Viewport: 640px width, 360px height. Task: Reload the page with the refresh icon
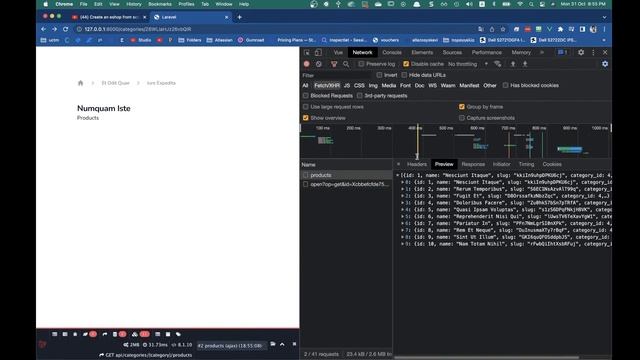coord(66,29)
